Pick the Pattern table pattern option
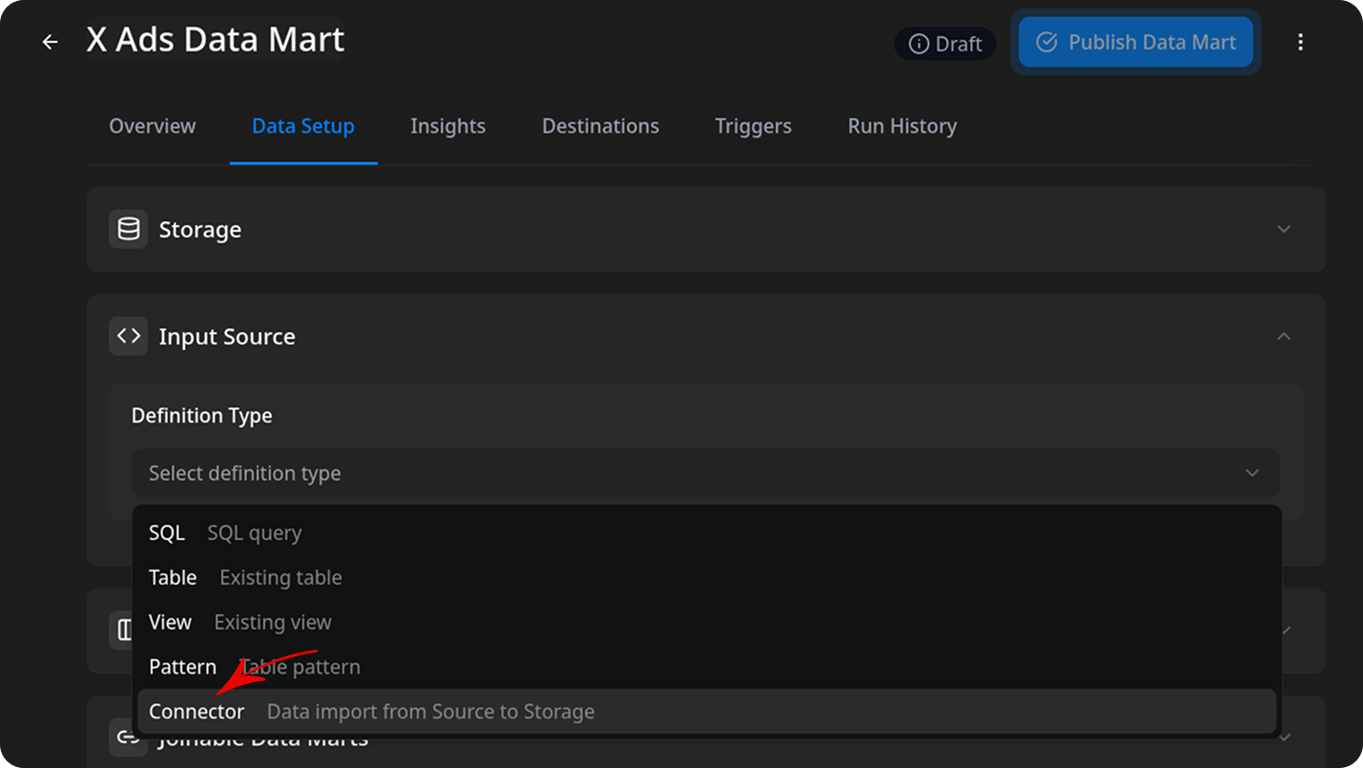 (706, 666)
